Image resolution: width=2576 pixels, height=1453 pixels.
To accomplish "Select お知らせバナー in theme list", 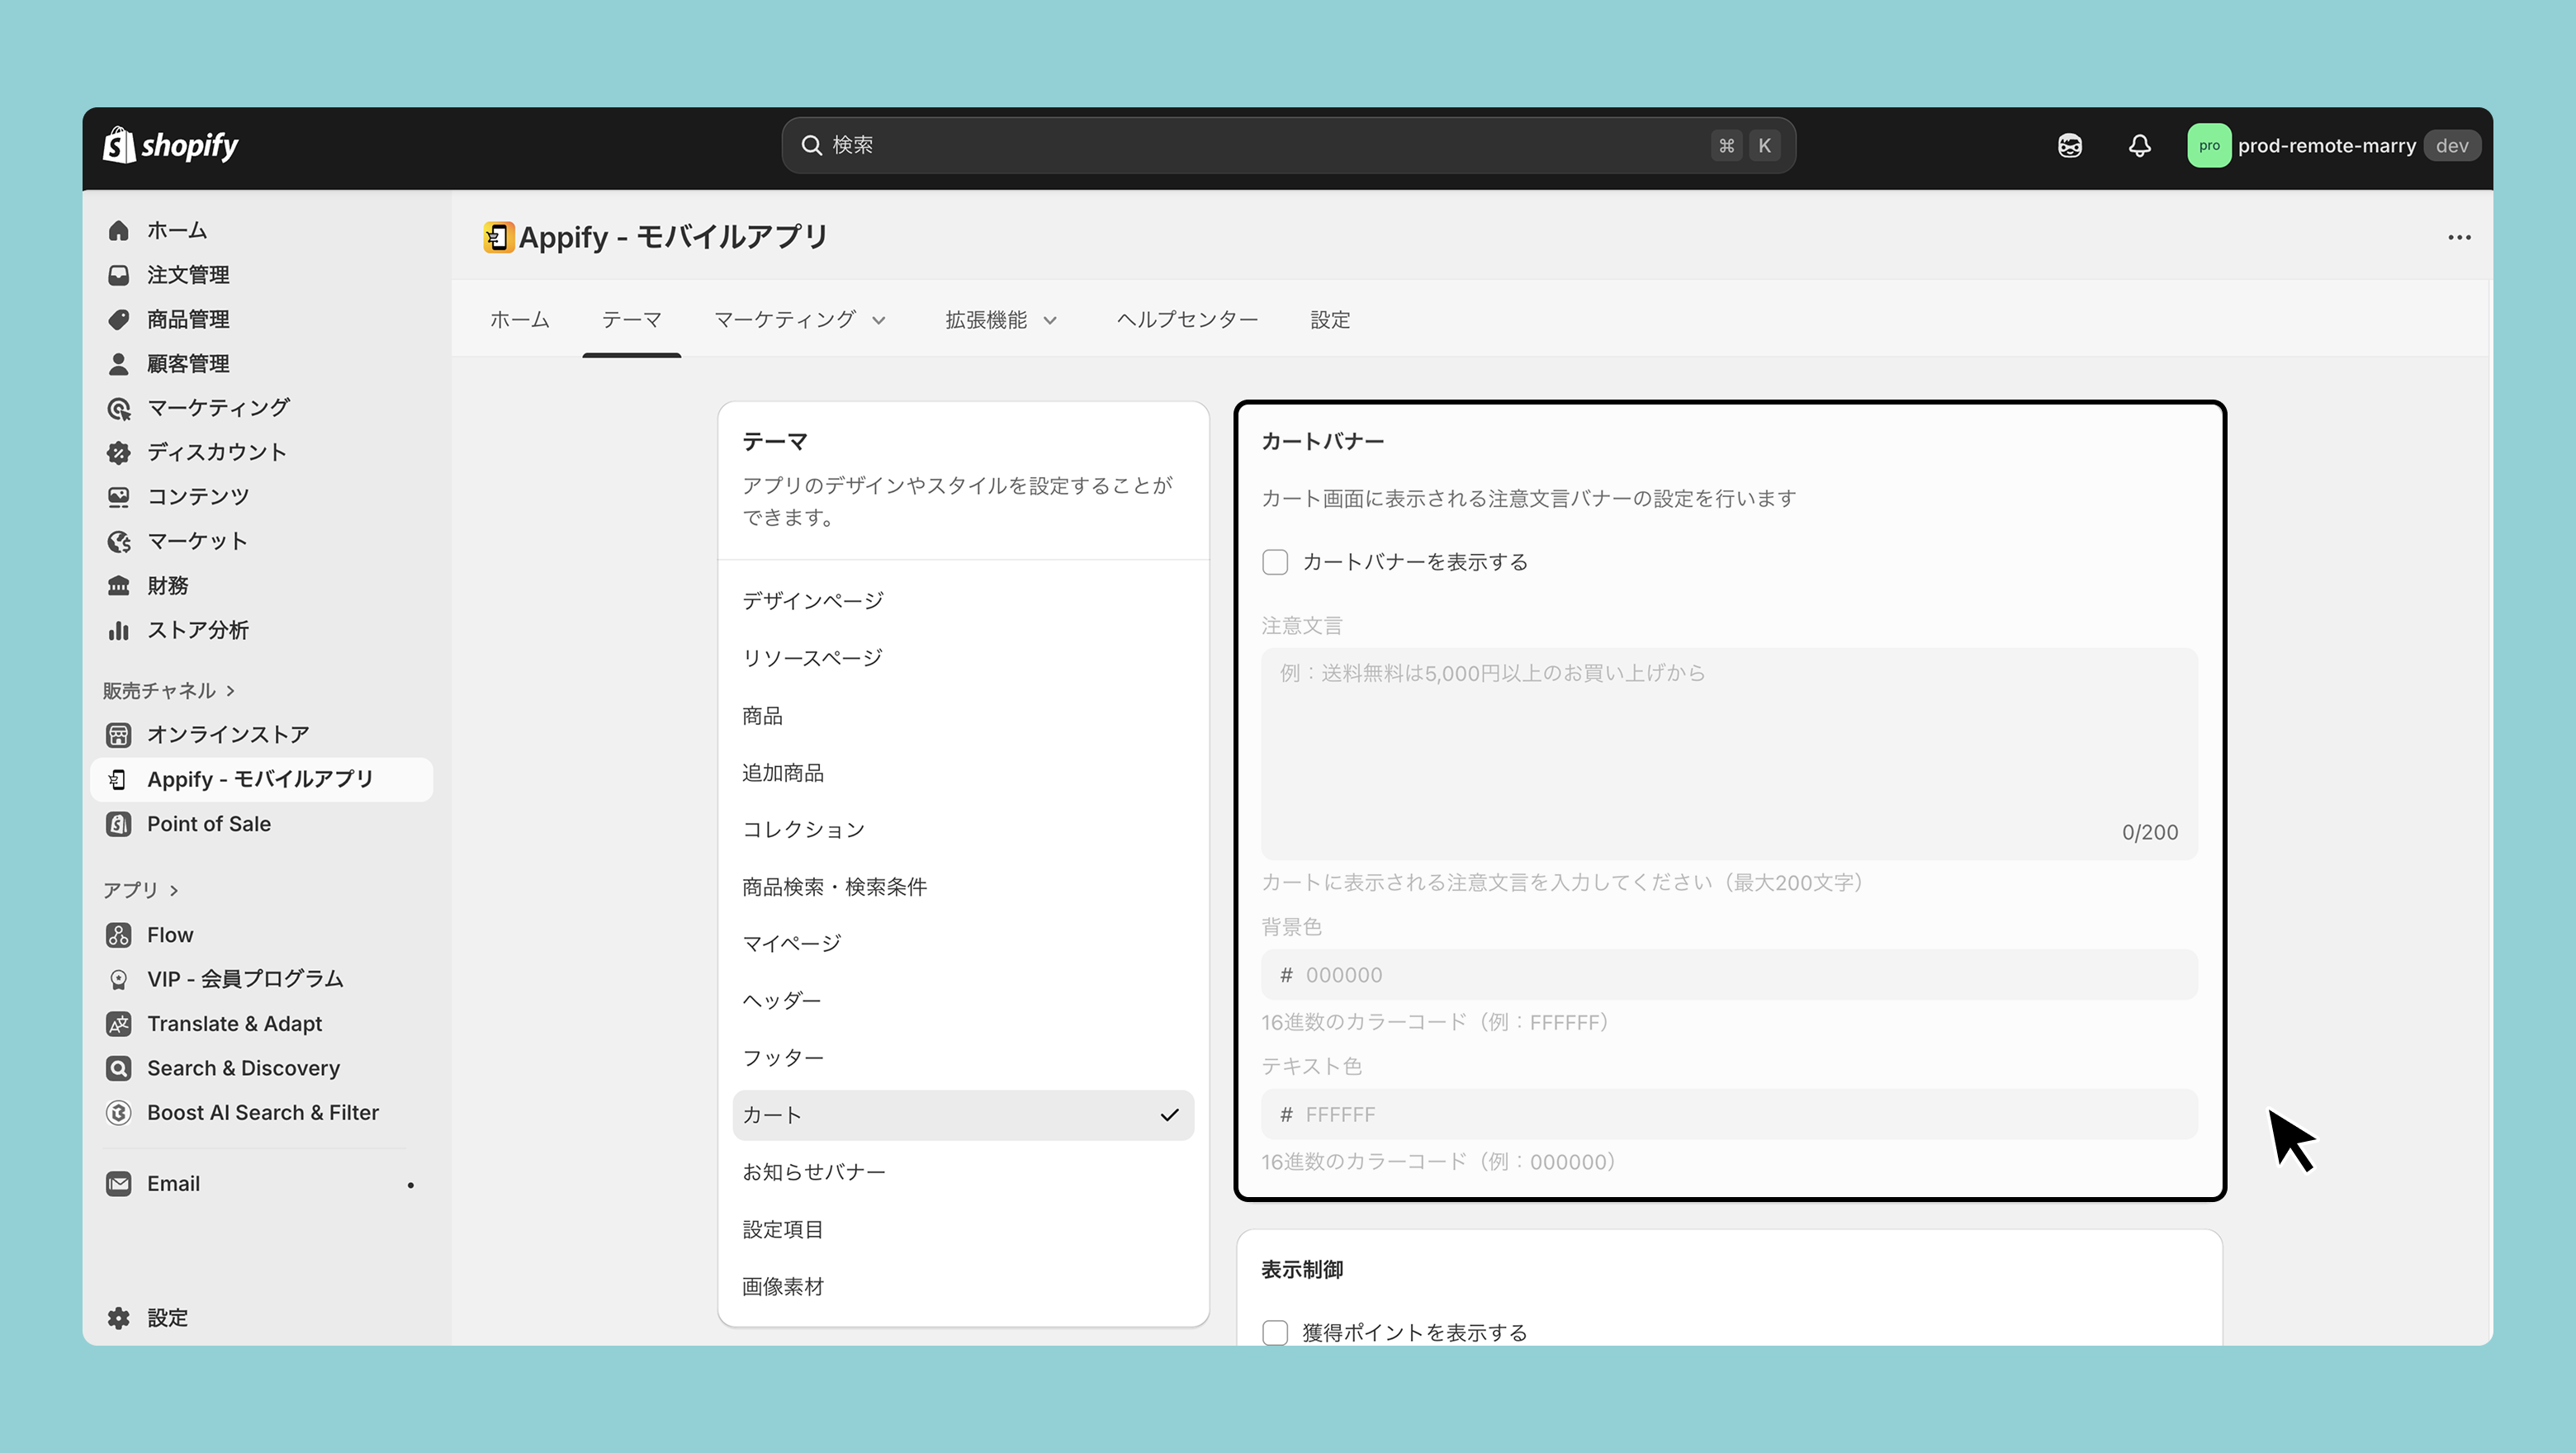I will [x=814, y=1172].
